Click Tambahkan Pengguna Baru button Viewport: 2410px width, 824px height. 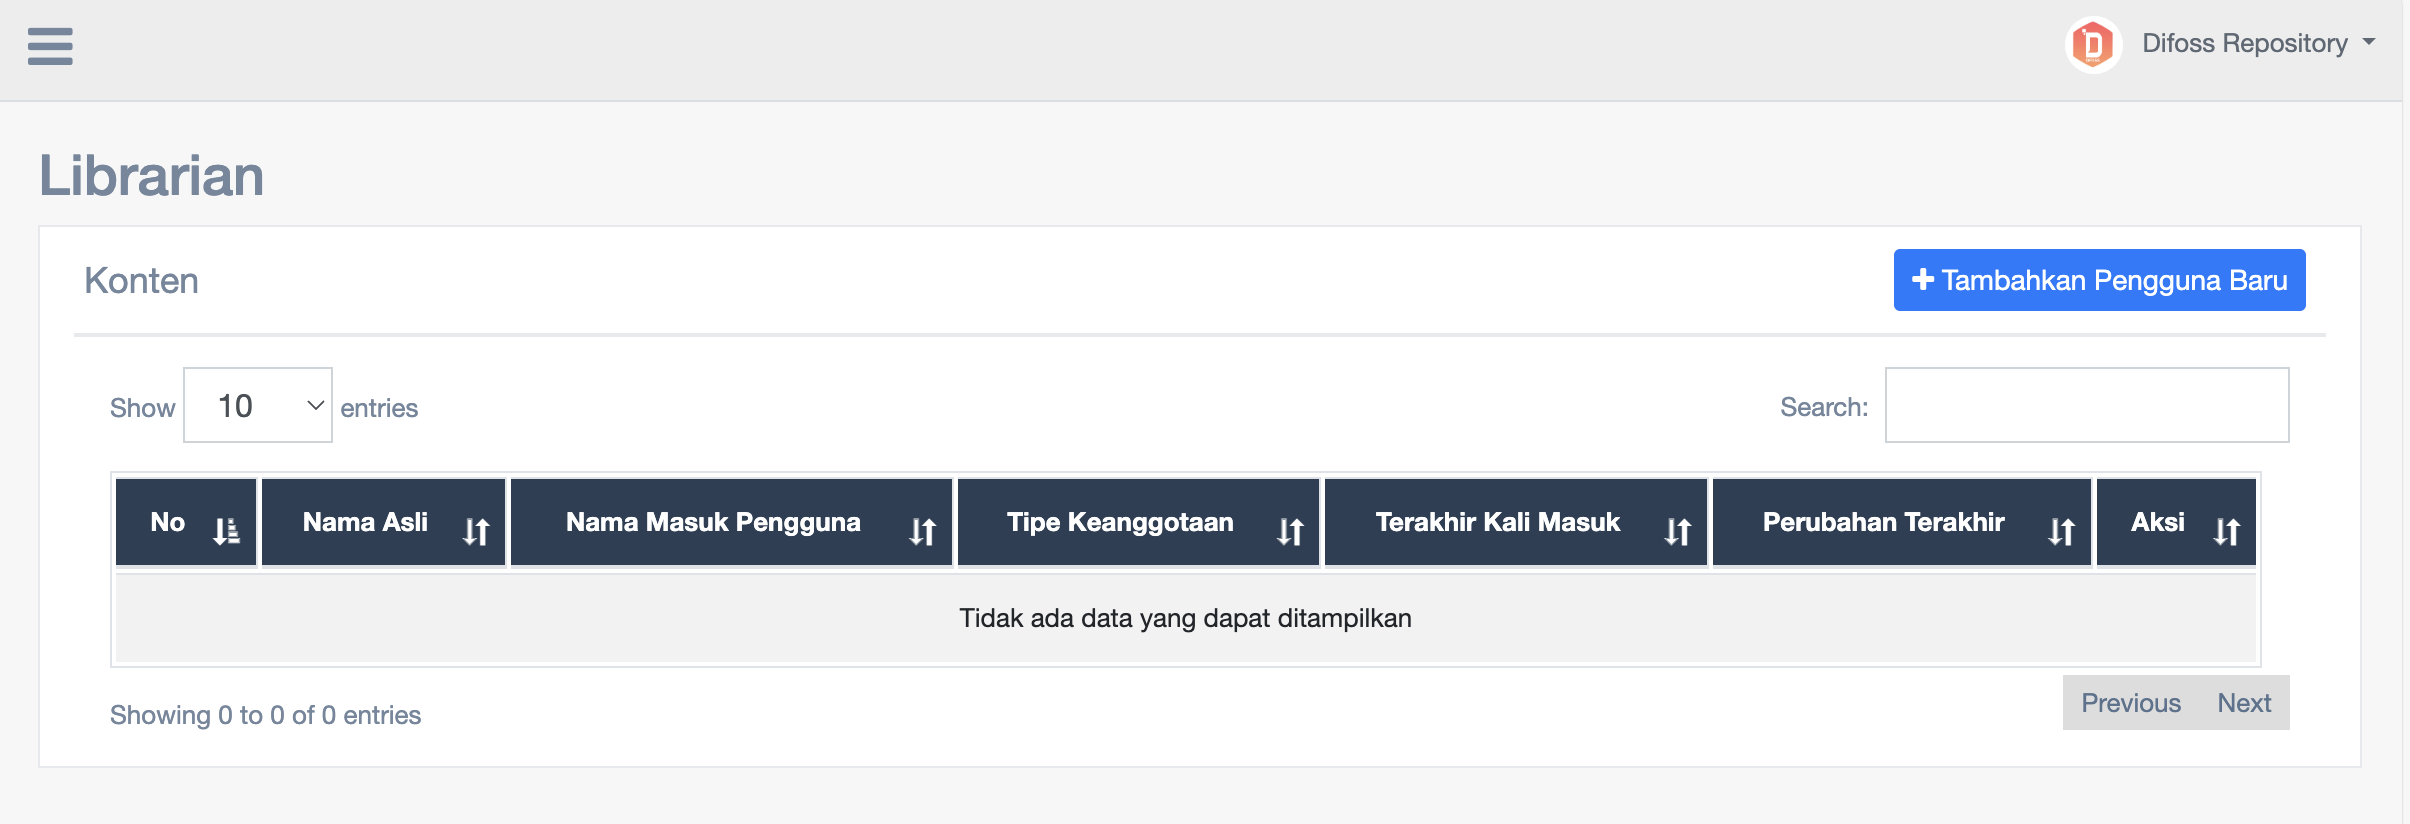click(2099, 280)
